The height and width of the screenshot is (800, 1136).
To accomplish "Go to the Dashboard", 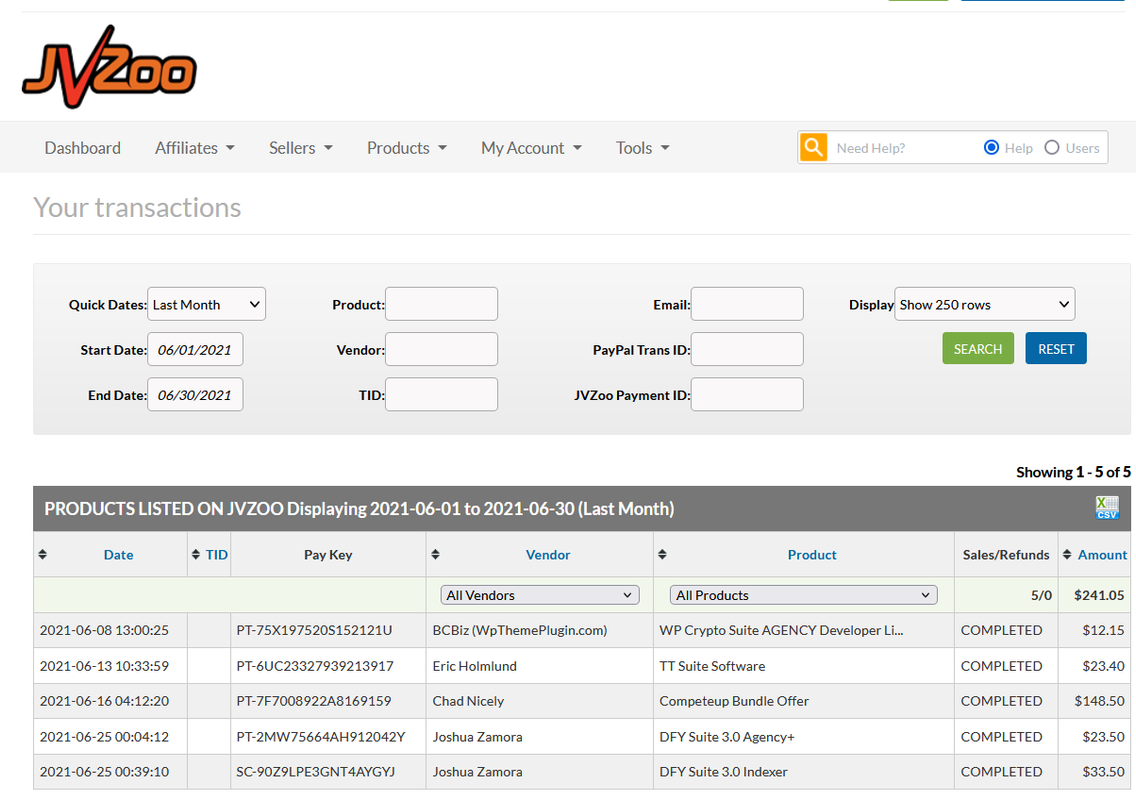I will (x=83, y=148).
